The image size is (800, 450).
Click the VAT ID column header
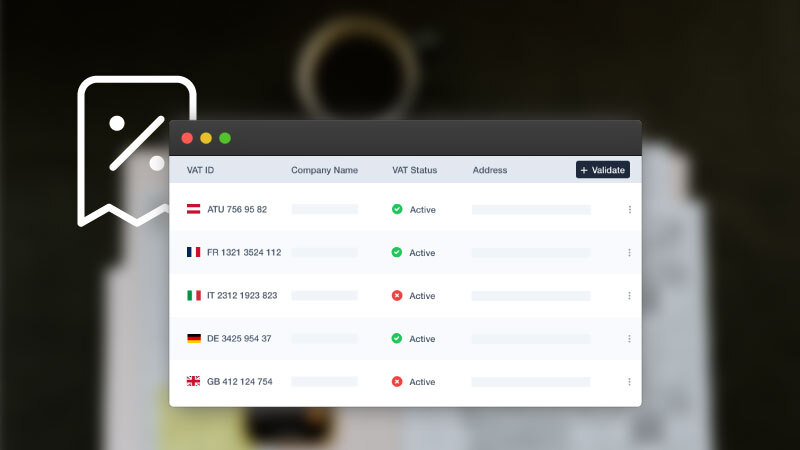[200, 170]
